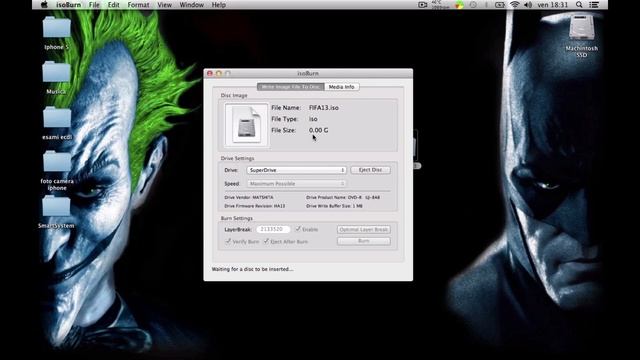This screenshot has height=360, width=640.
Task: Click the ven 18:31 clock
Action: (x=552, y=5)
